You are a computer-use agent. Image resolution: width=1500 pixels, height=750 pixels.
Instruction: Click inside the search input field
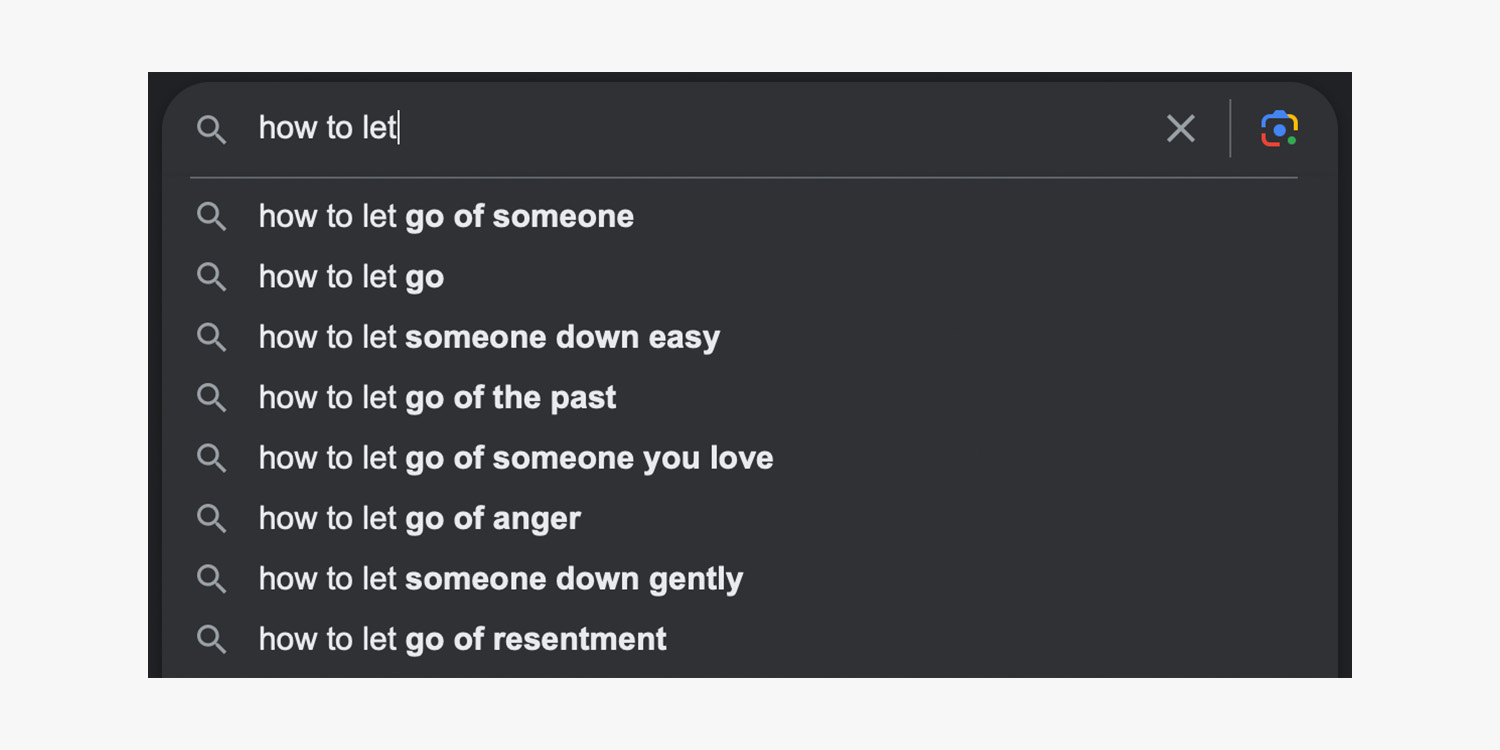[700, 129]
